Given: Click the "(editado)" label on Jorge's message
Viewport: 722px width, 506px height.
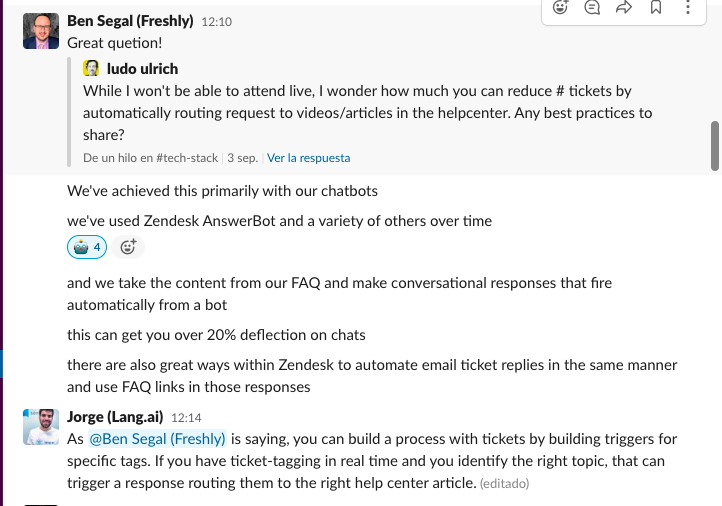Looking at the screenshot, I should tap(505, 483).
